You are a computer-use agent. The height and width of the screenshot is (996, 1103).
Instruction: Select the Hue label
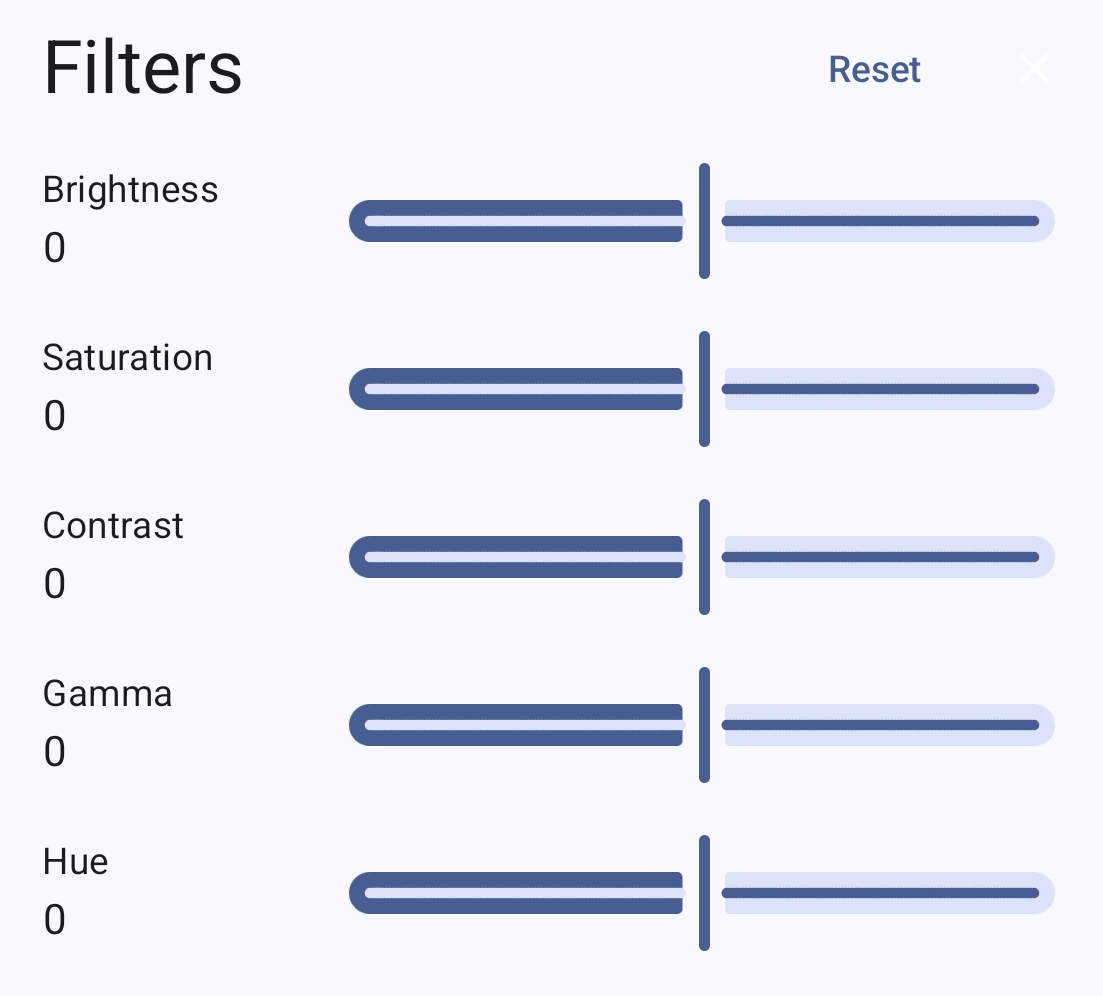(74, 861)
